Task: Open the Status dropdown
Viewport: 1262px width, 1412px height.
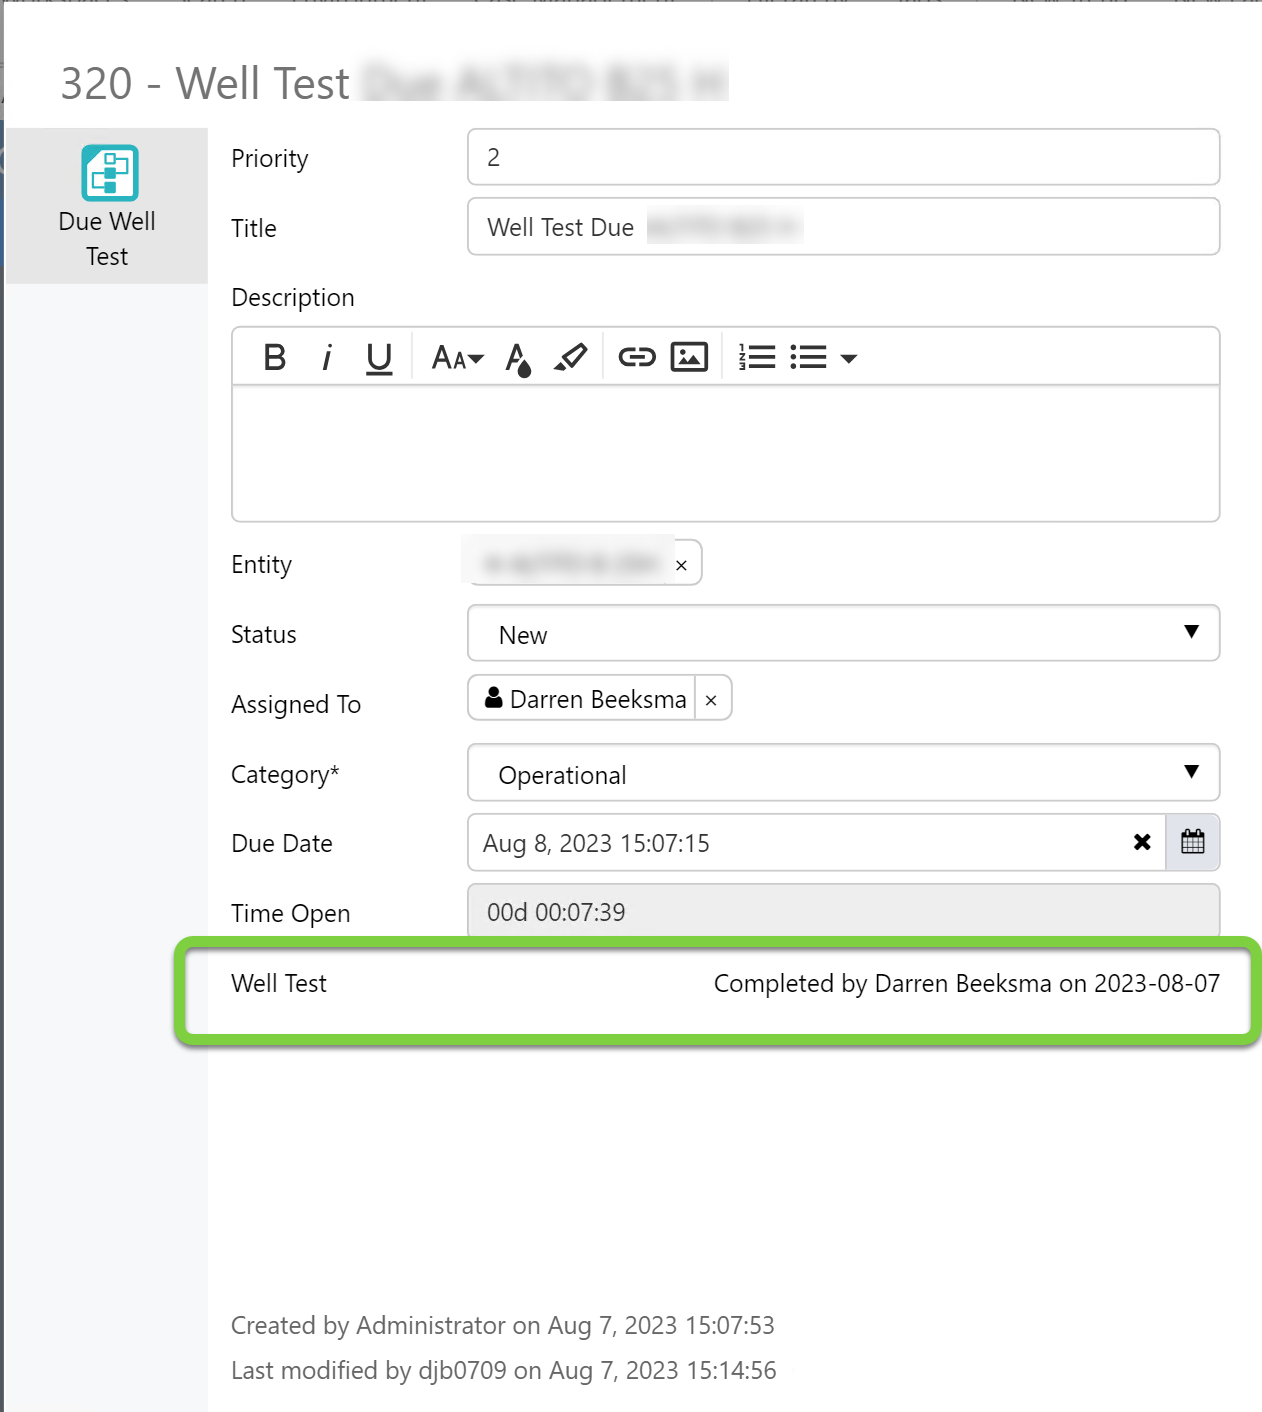Action: [843, 633]
